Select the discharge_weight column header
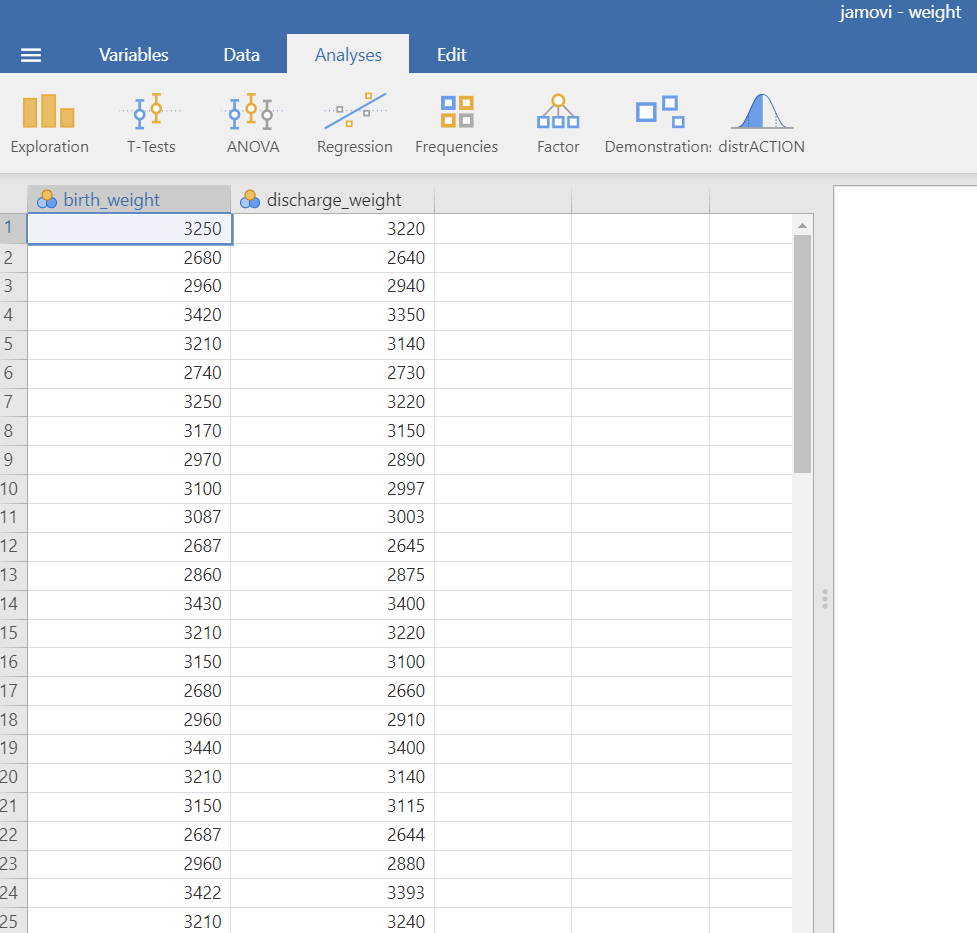Viewport: 977px width, 933px height. click(332, 200)
